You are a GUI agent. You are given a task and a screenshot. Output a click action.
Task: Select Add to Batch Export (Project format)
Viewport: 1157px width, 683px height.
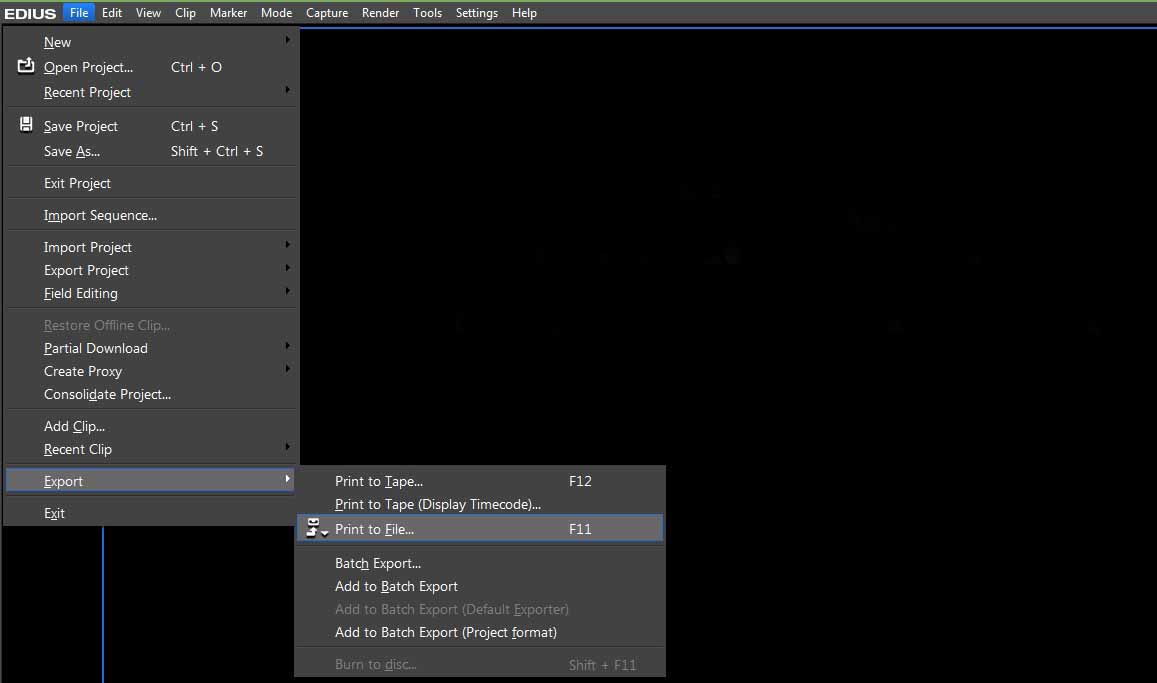tap(446, 632)
